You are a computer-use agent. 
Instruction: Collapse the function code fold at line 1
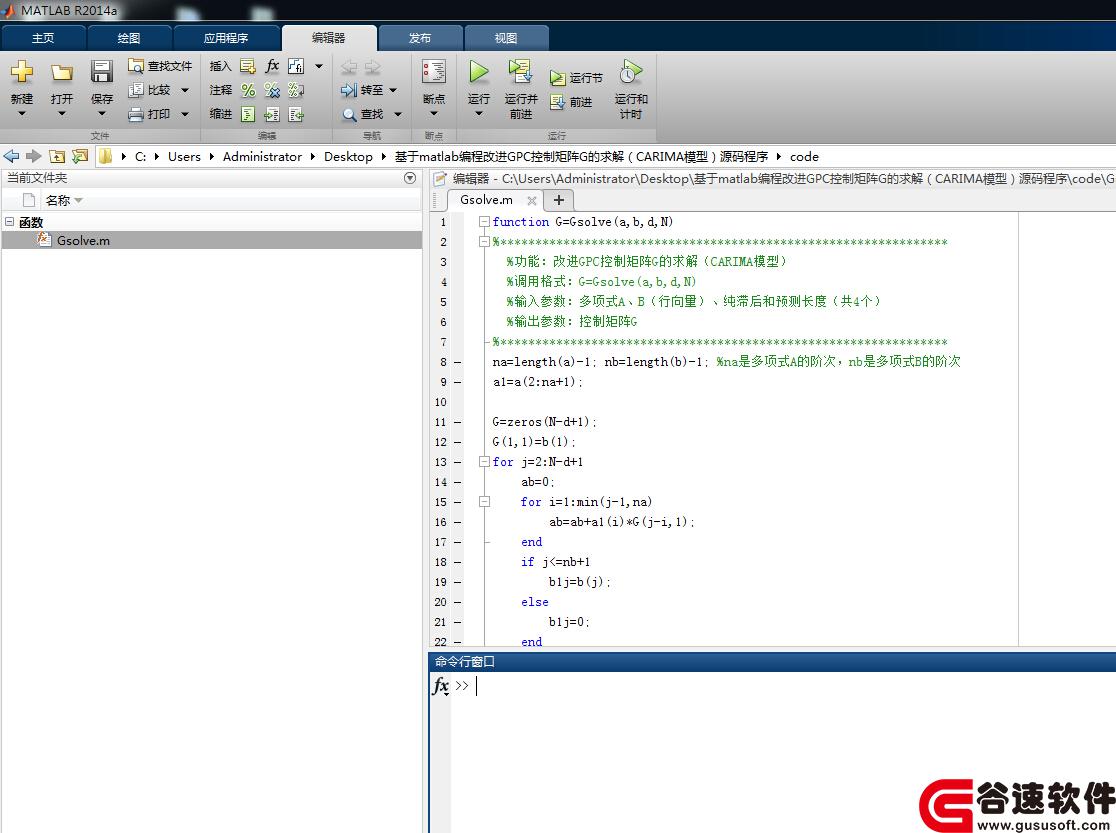(484, 221)
